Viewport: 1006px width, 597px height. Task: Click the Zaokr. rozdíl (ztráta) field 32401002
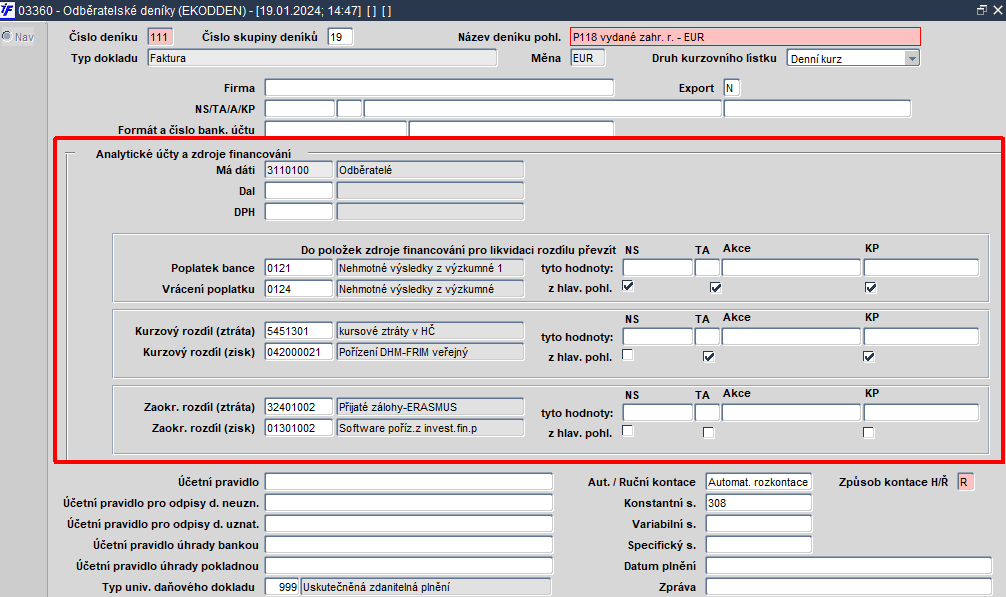(x=299, y=407)
